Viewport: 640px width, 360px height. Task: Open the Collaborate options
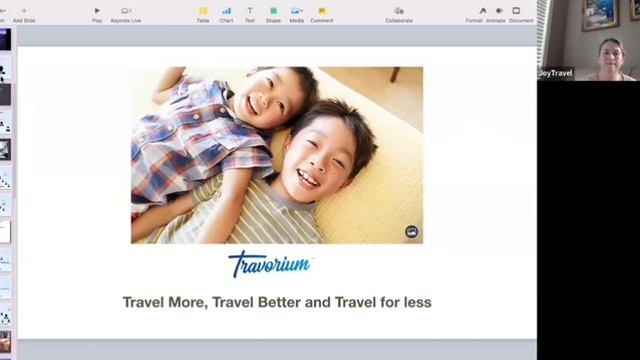[399, 15]
